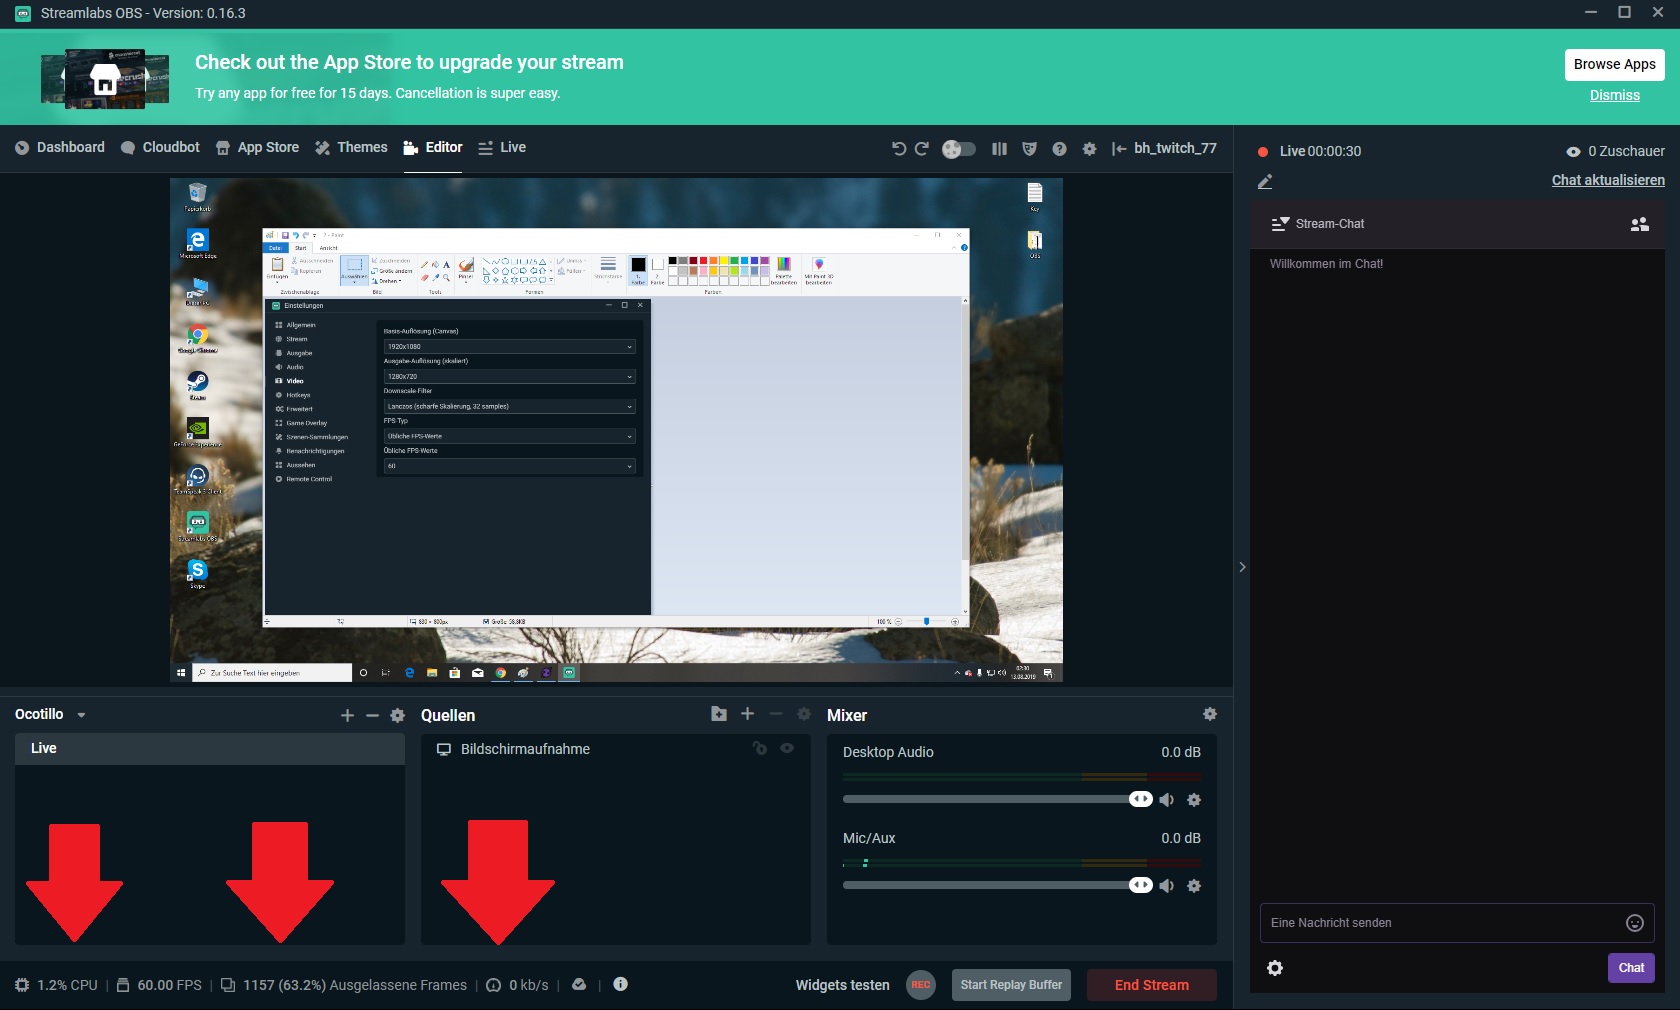
Task: Add a new scene with plus icon
Action: point(347,715)
